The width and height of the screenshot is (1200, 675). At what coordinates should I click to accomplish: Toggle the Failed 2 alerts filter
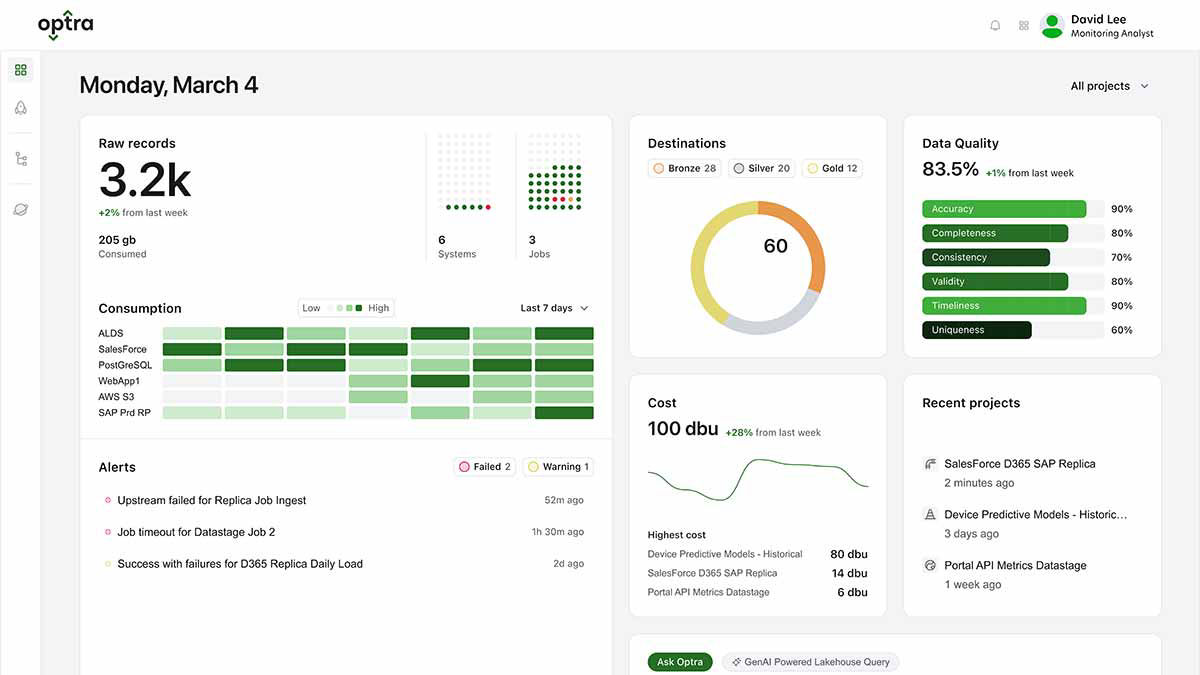point(484,466)
